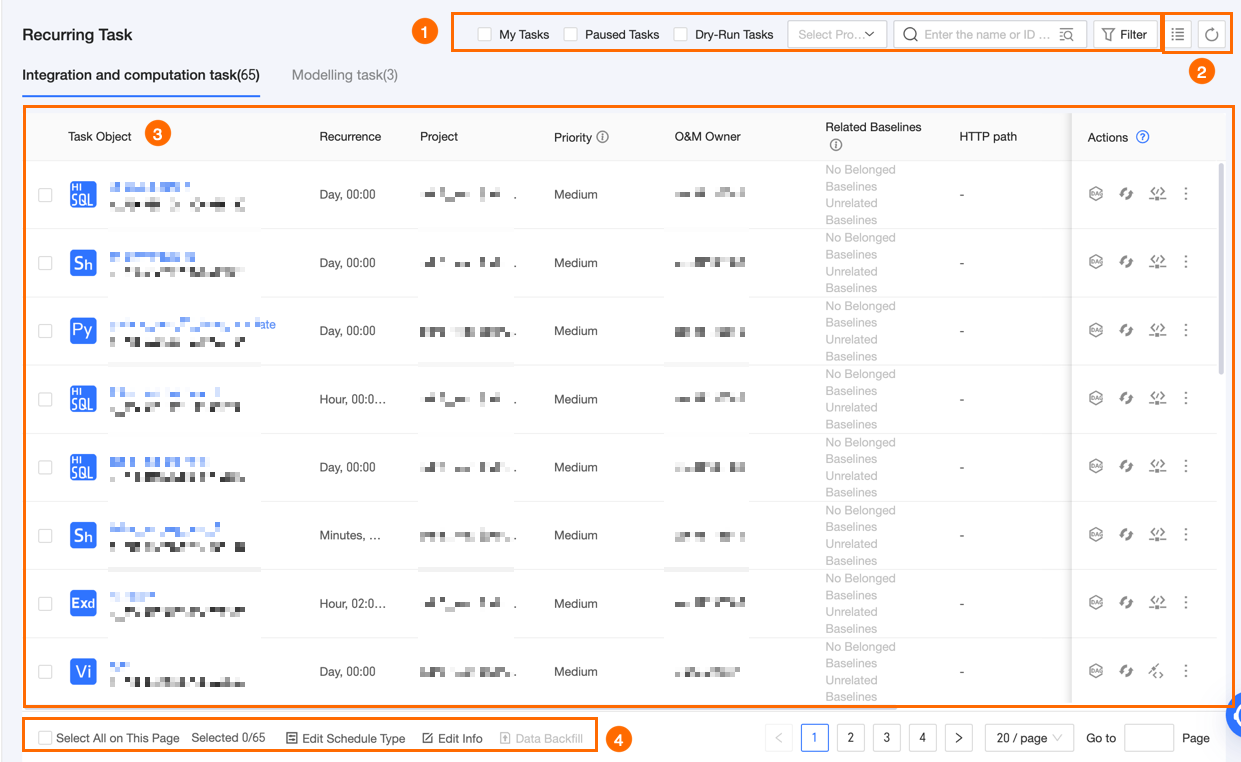Click the task table vertical scrollbar

(1220, 268)
